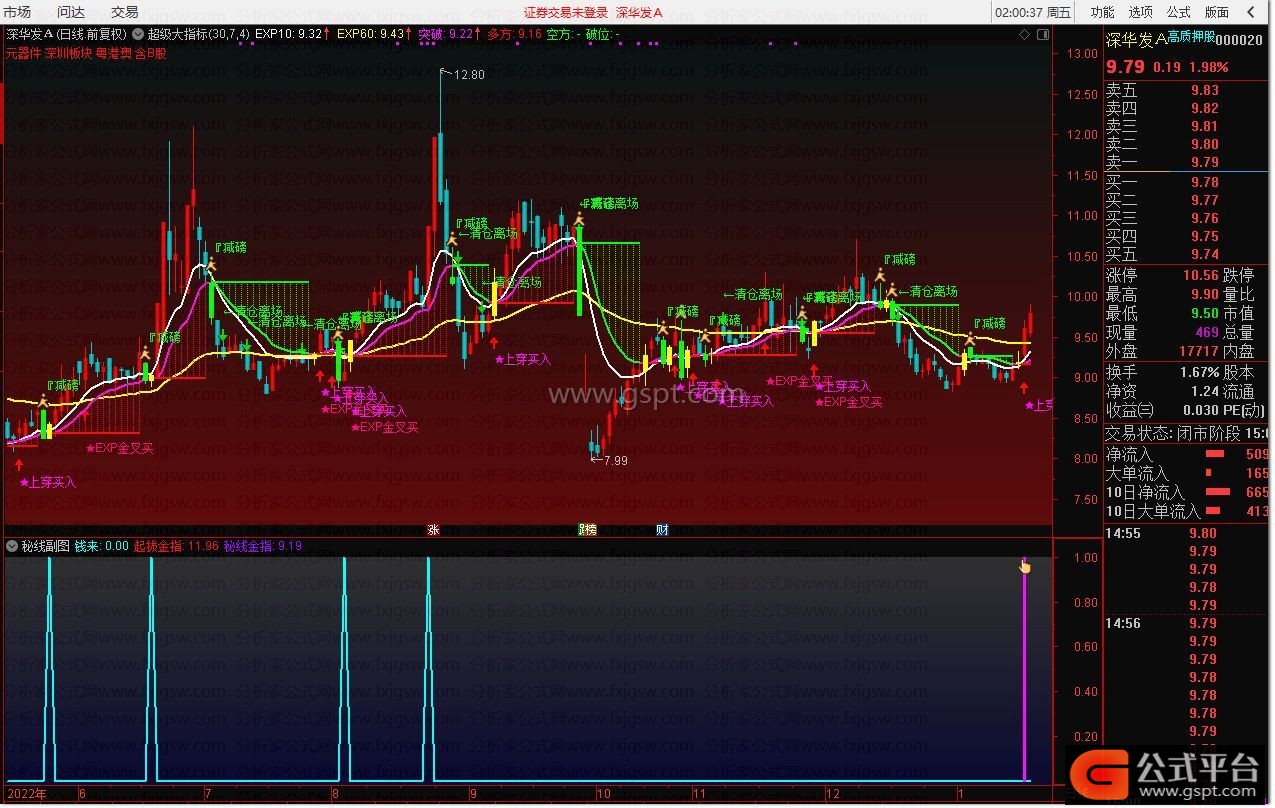Click the 含B股 sector tag

click(x=150, y=53)
